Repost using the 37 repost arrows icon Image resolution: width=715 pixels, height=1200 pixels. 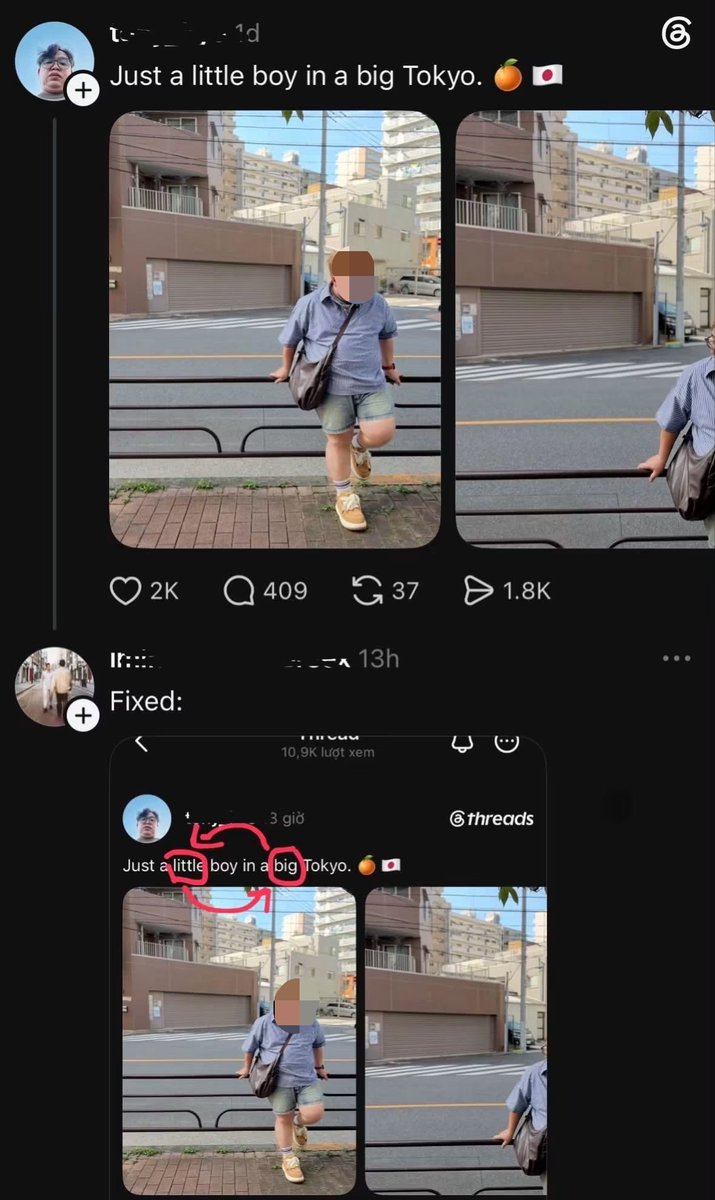(x=368, y=591)
